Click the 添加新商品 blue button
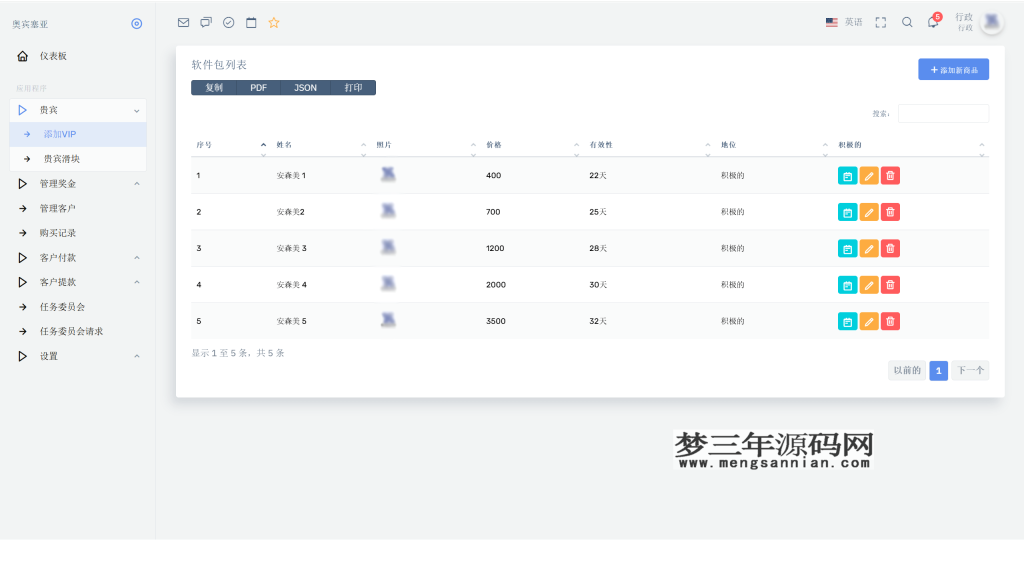 (x=953, y=69)
